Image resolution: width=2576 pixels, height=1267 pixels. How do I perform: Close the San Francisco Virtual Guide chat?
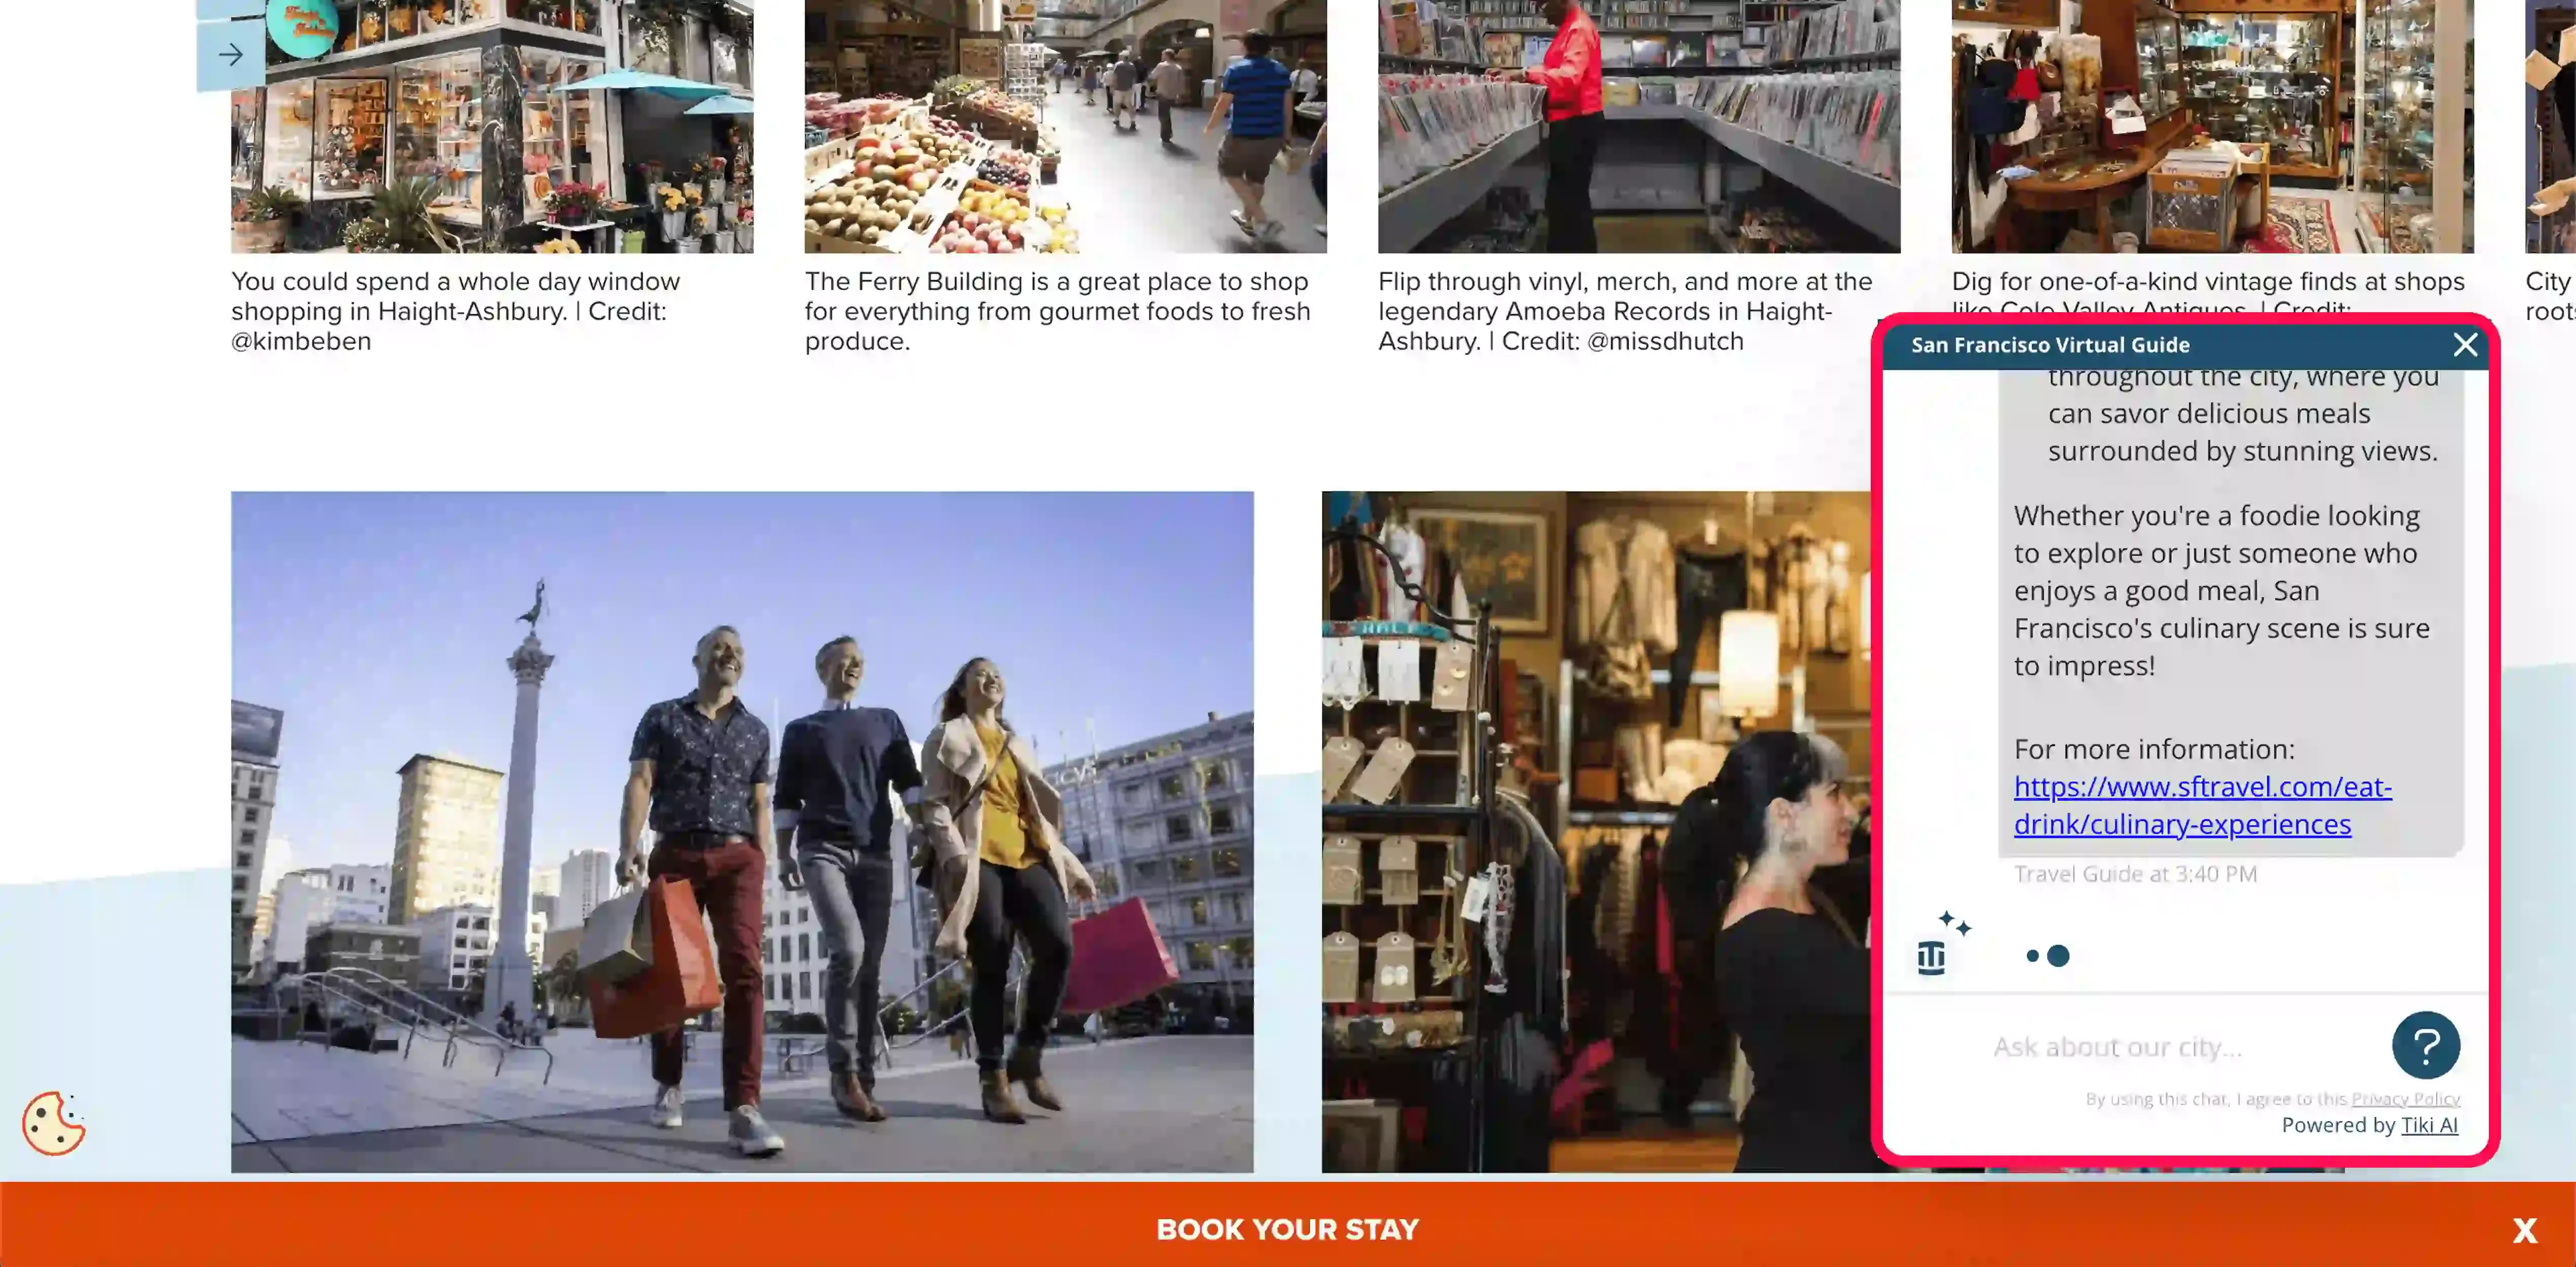pos(2465,345)
